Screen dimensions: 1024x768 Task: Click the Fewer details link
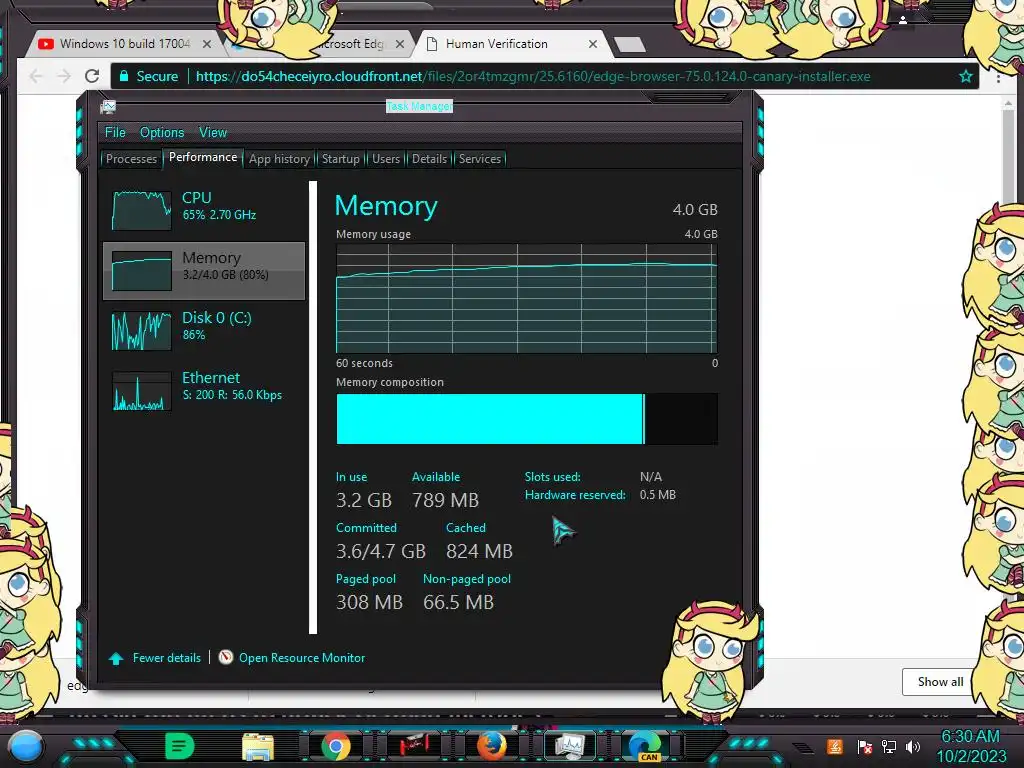[167, 658]
